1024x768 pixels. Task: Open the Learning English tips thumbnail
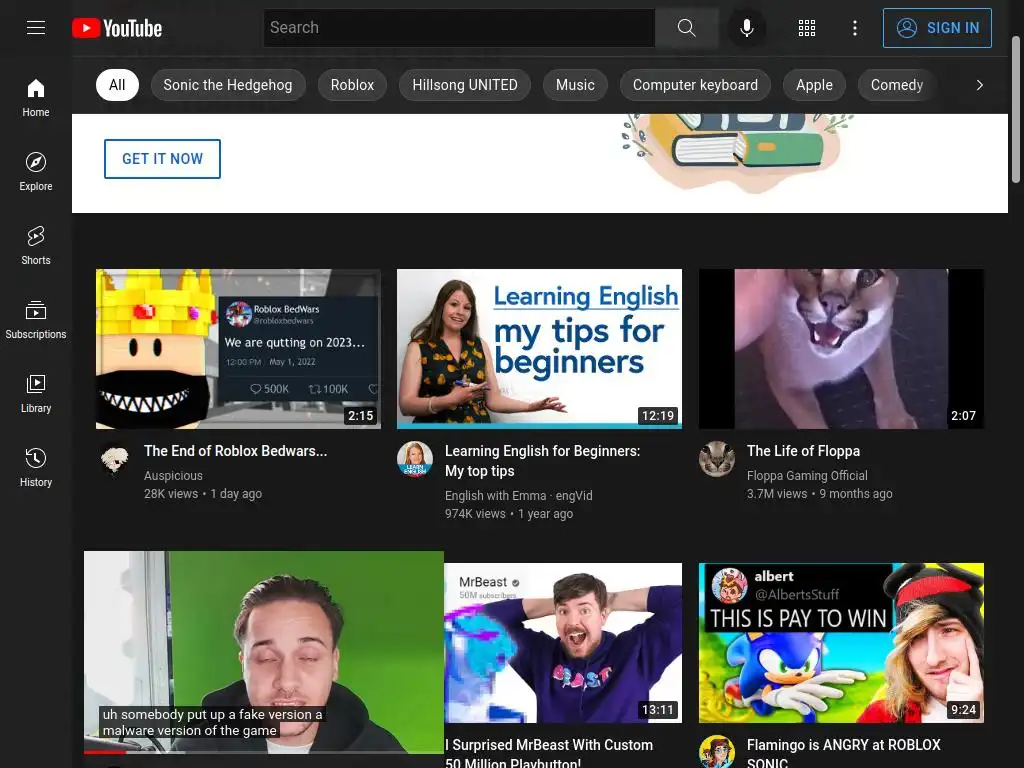(539, 349)
